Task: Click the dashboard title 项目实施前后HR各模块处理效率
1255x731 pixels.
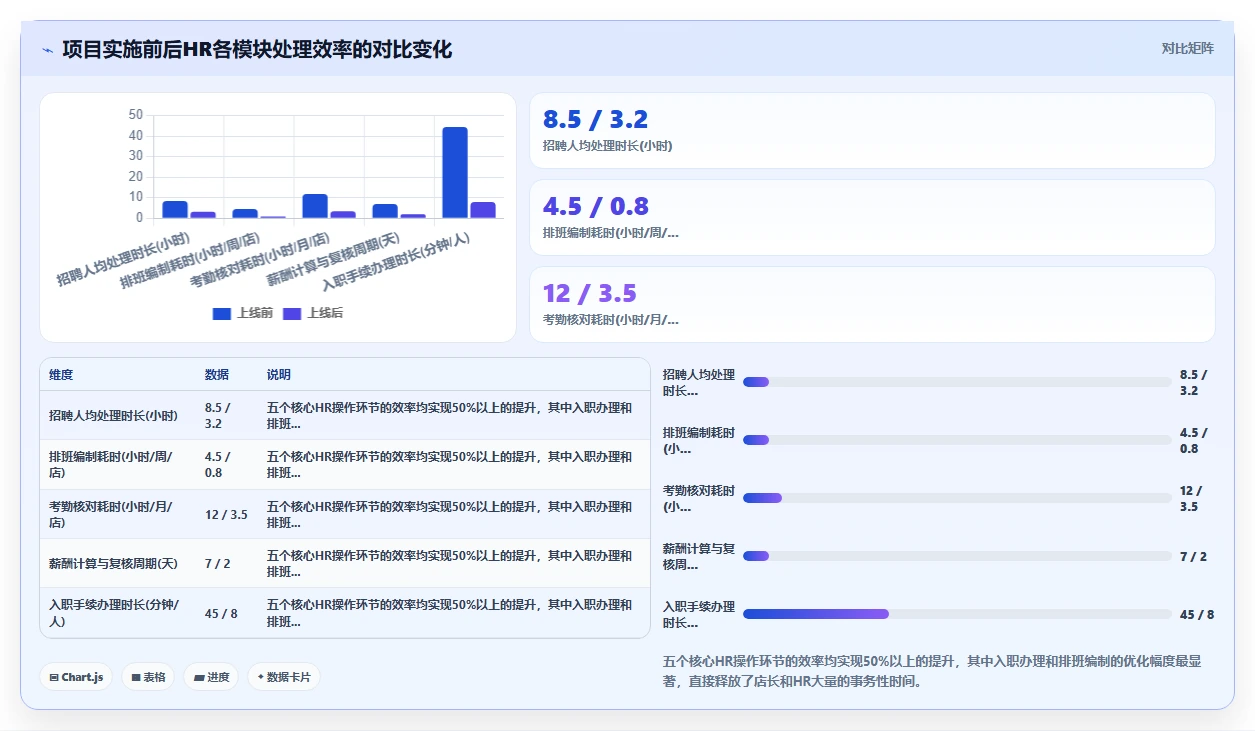Action: coord(257,49)
